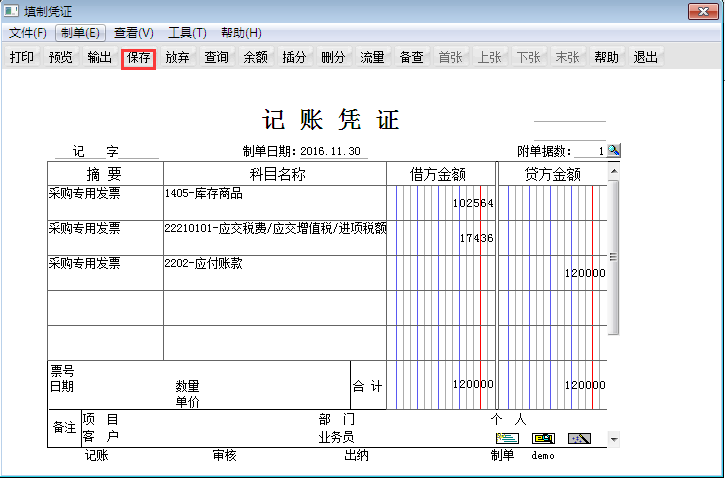Click the scroll-down arrow at voucher bottom right

614,439
